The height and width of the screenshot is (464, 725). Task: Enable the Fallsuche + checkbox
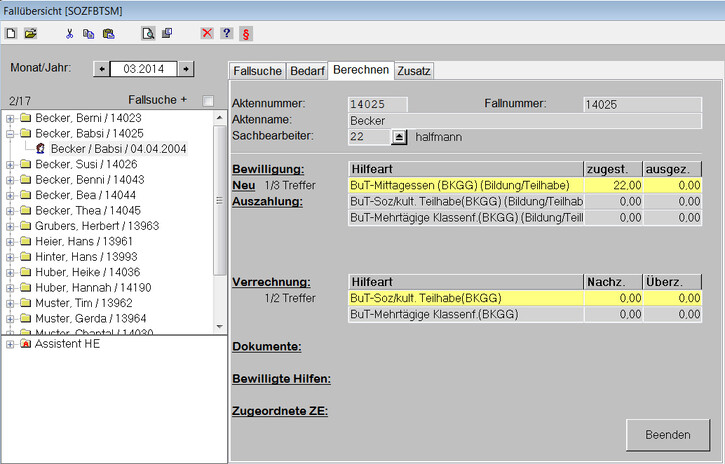click(x=207, y=101)
